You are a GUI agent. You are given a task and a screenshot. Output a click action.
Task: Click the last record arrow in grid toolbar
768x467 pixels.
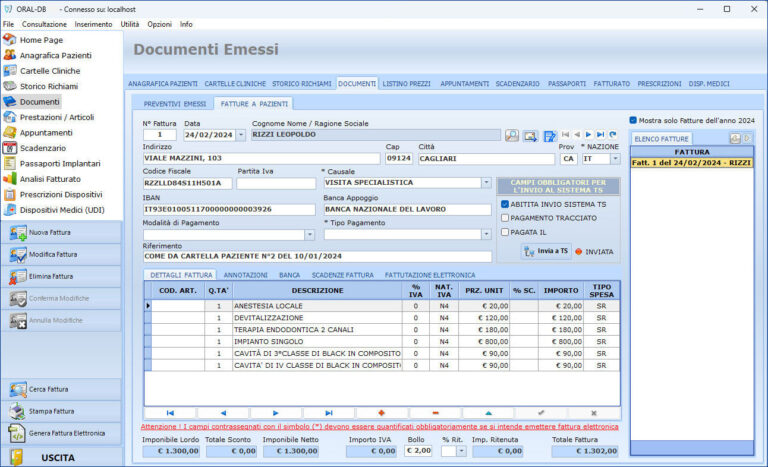point(329,412)
